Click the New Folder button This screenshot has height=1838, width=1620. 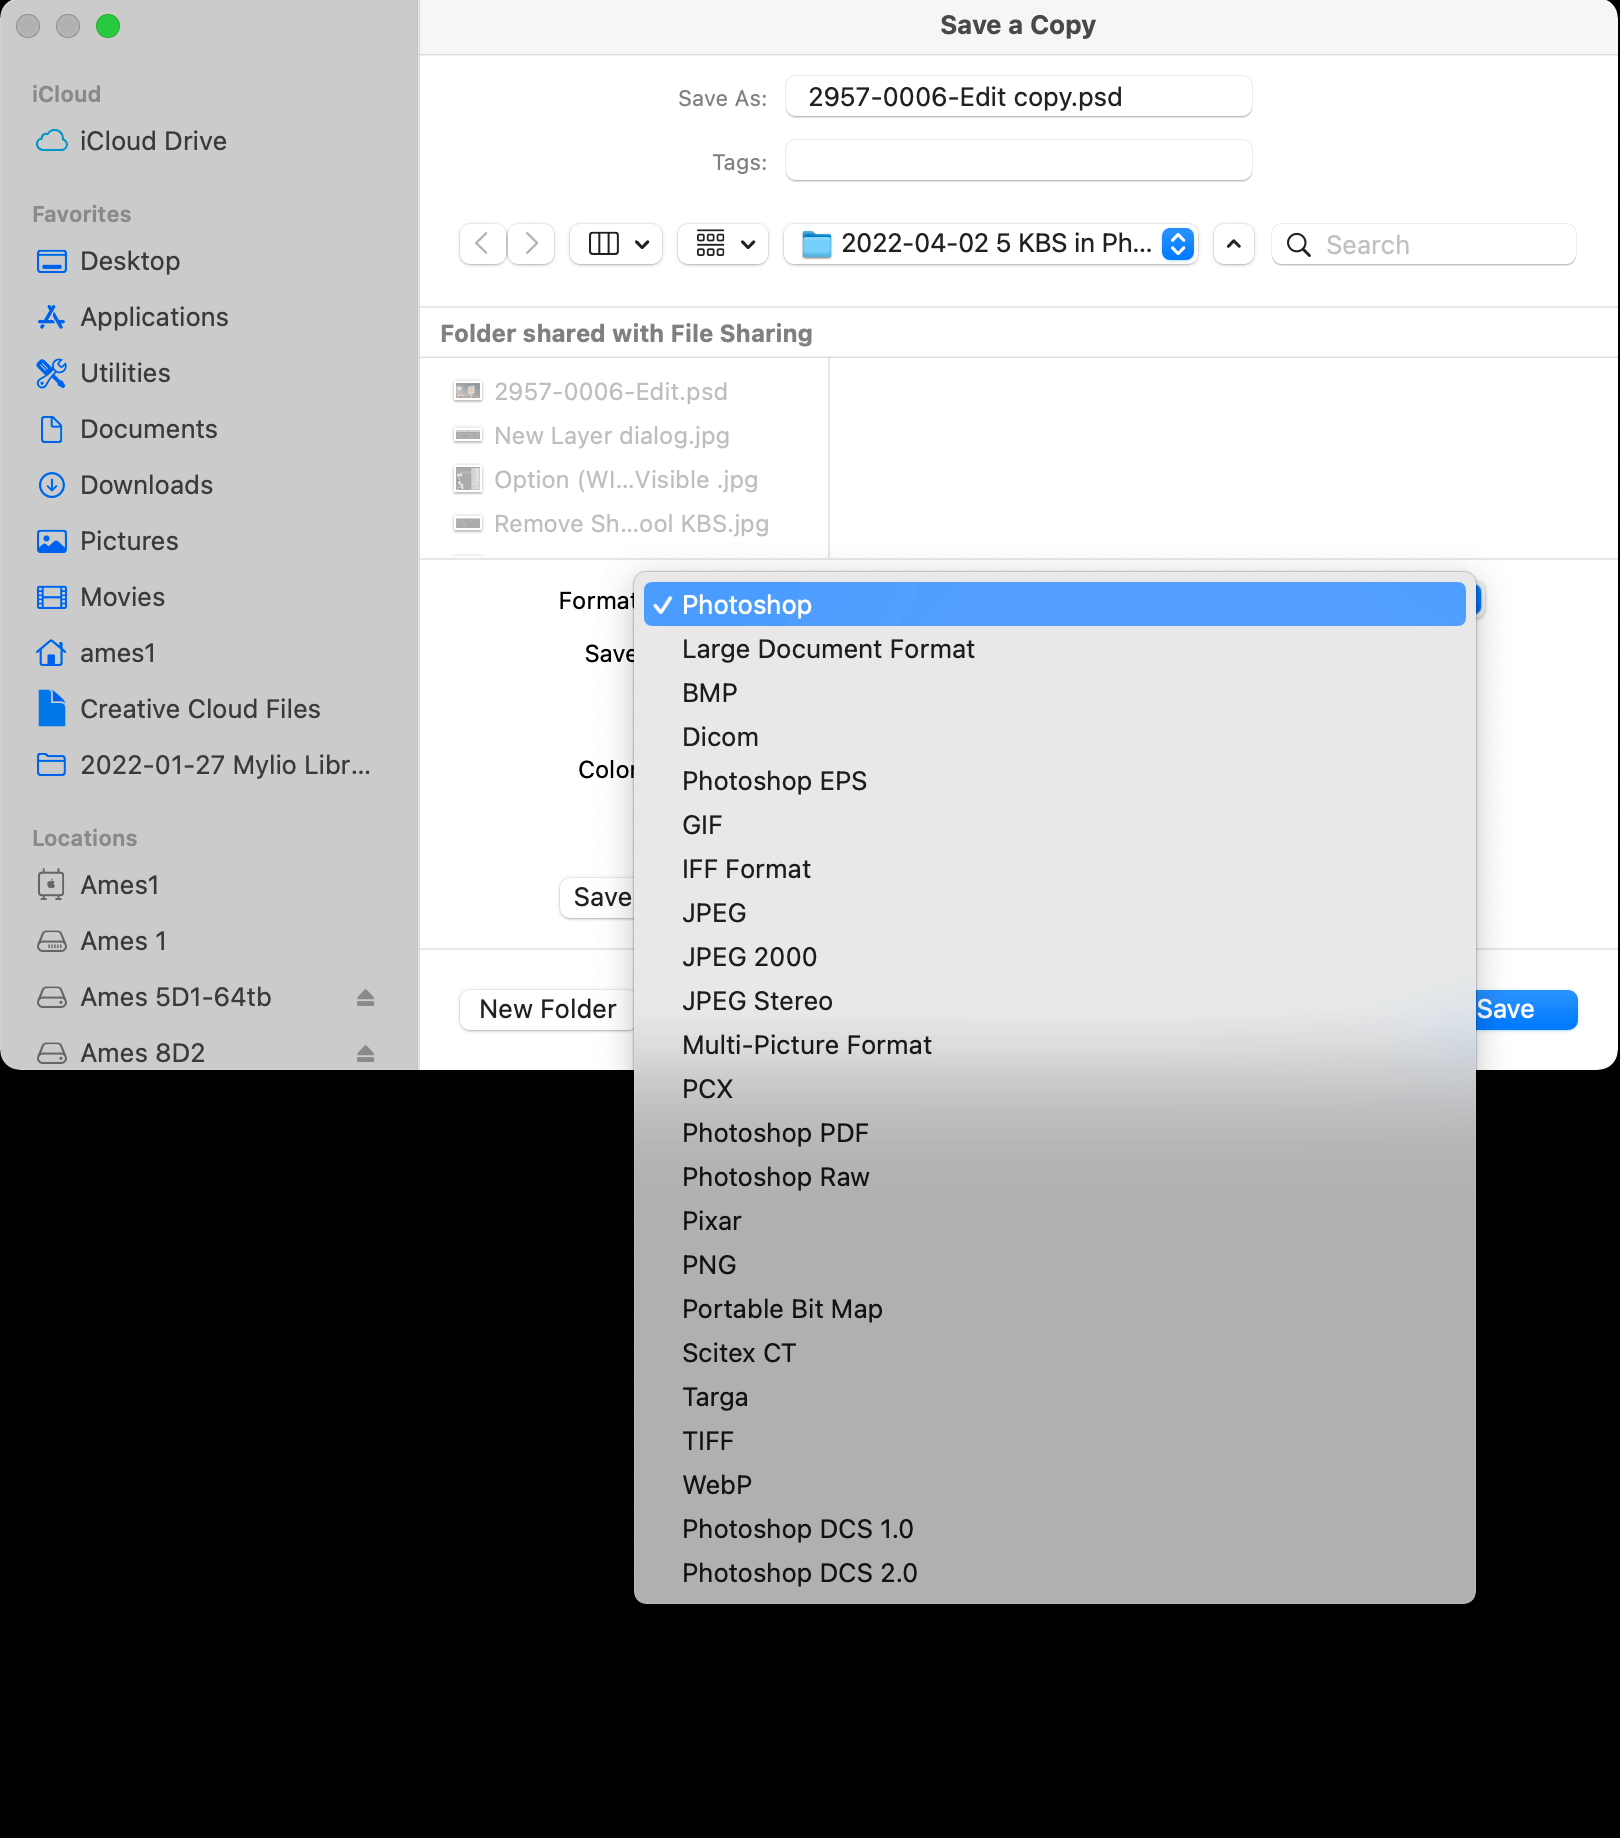(547, 1009)
